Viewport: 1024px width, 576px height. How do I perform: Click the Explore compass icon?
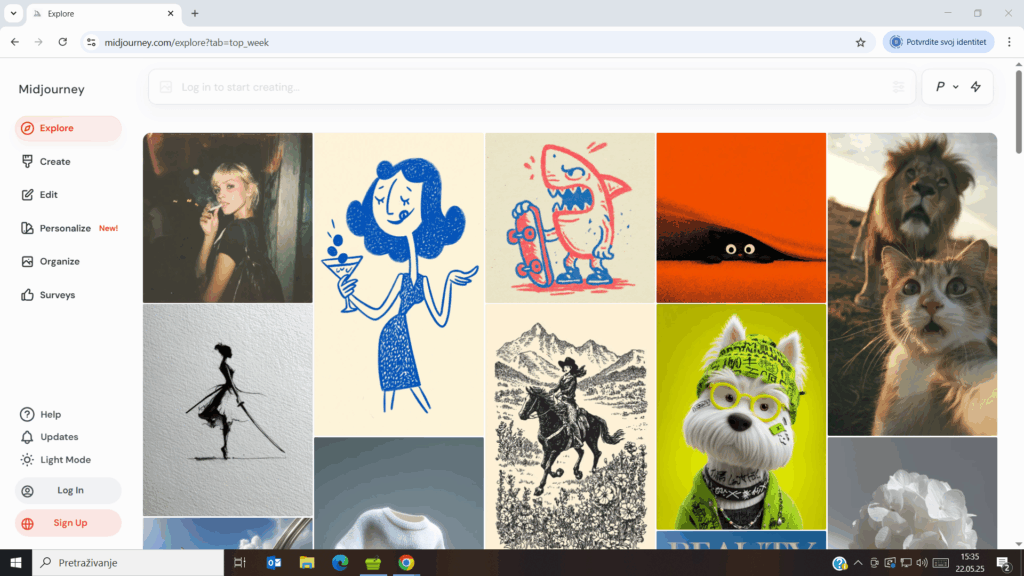tap(27, 128)
